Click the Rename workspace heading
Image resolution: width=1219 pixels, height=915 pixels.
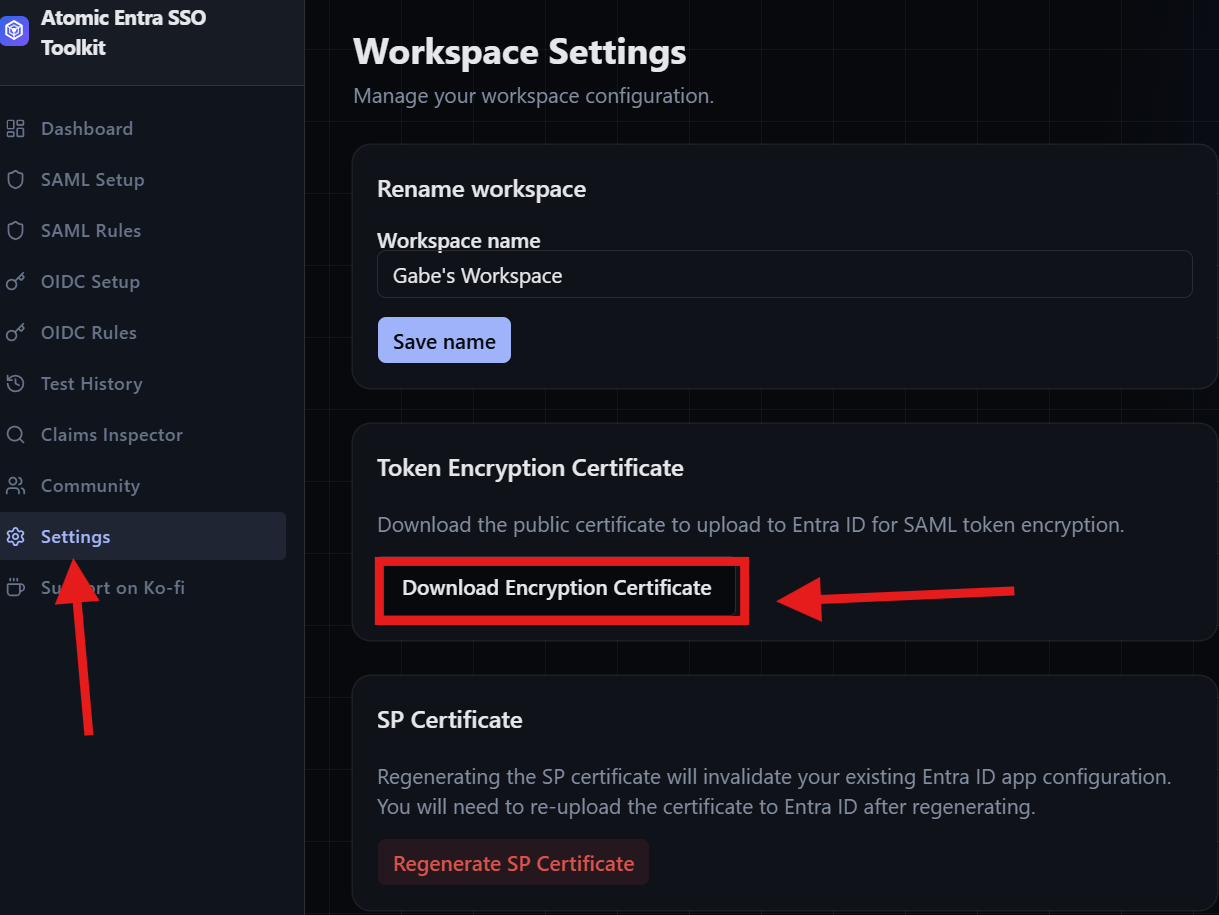coord(481,189)
